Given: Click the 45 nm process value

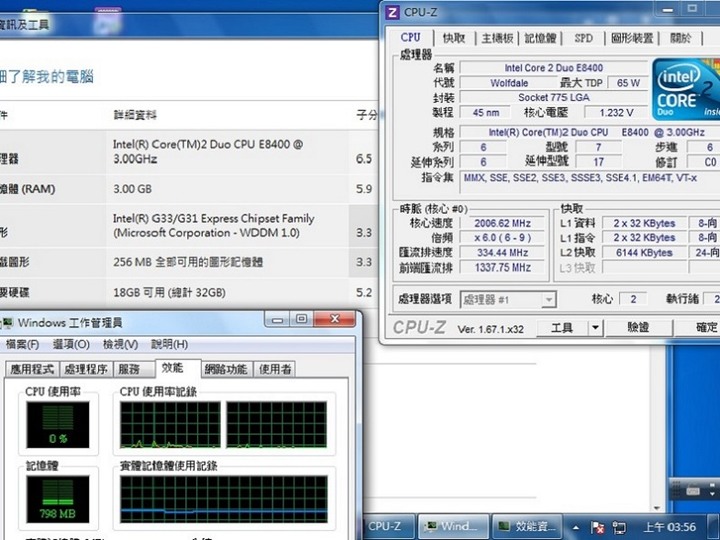Looking at the screenshot, I should coord(486,112).
